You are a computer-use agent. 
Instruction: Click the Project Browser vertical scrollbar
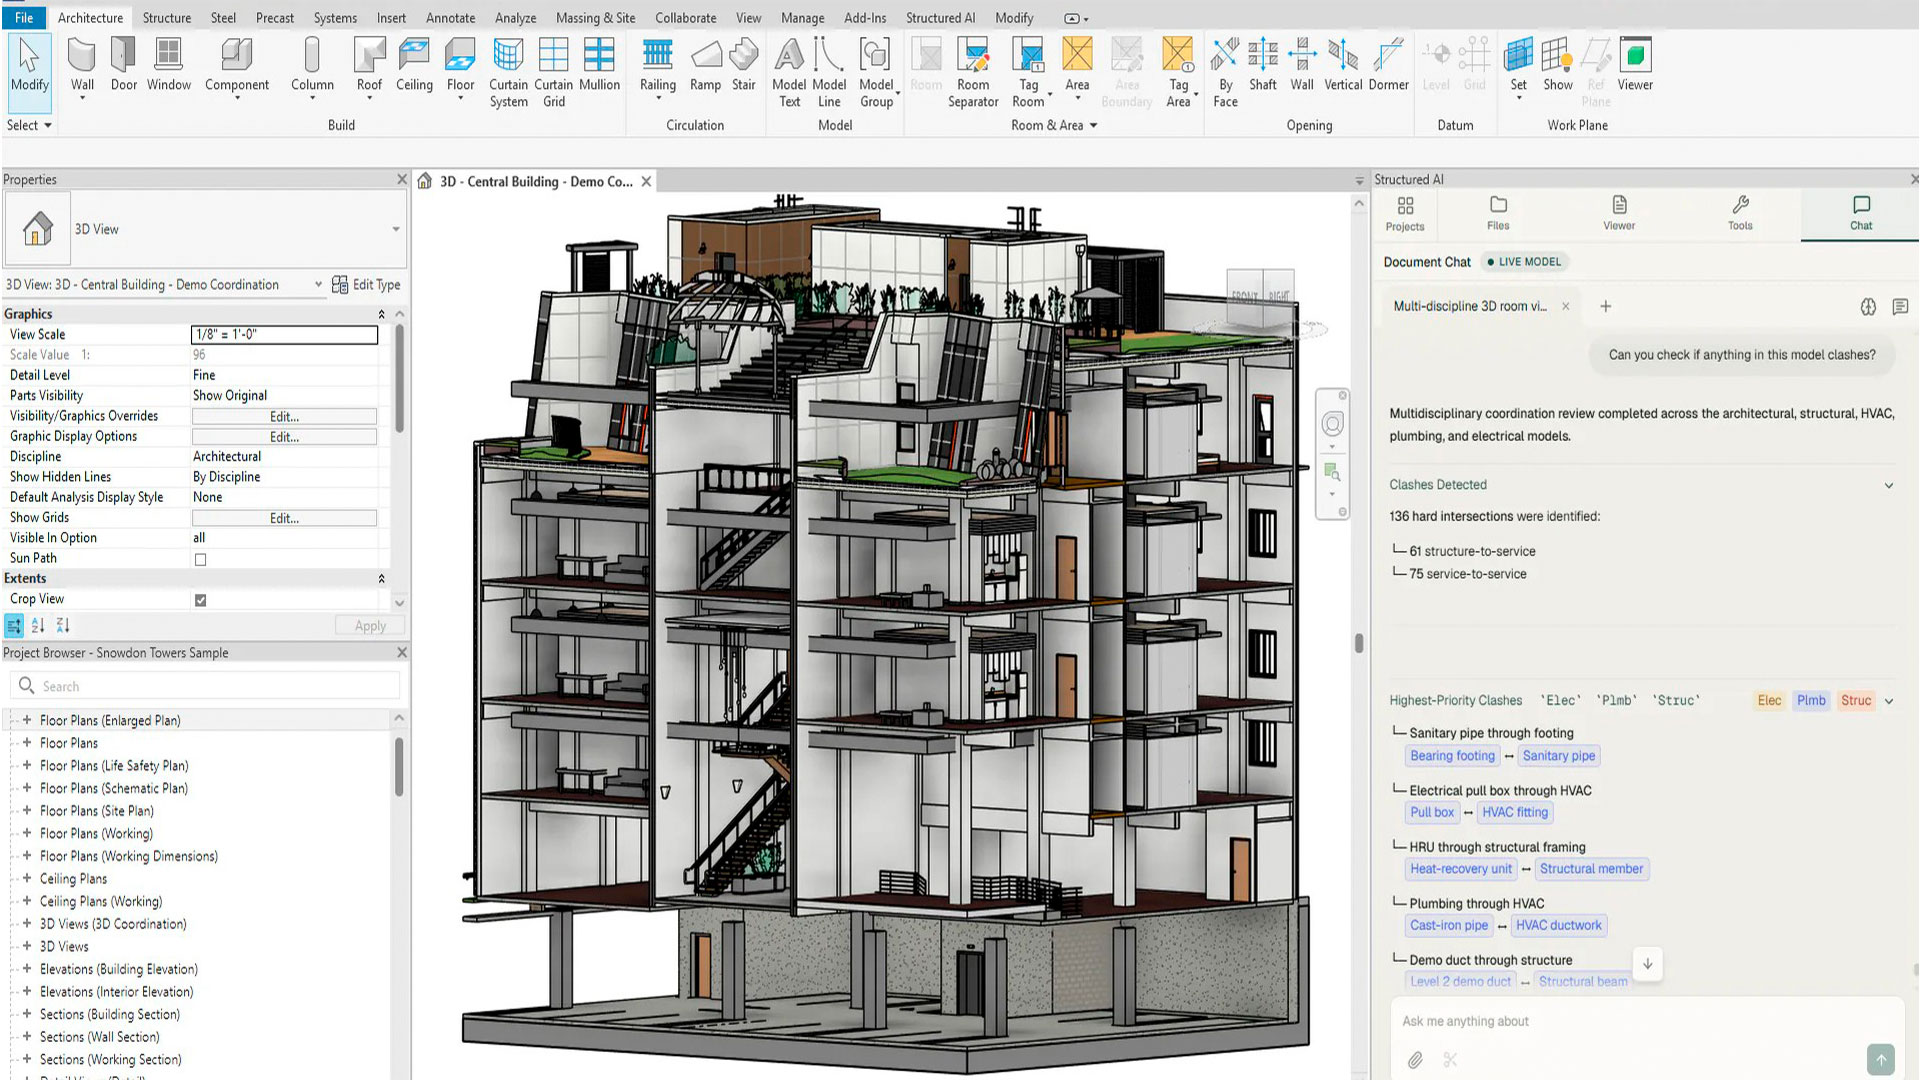tap(399, 768)
